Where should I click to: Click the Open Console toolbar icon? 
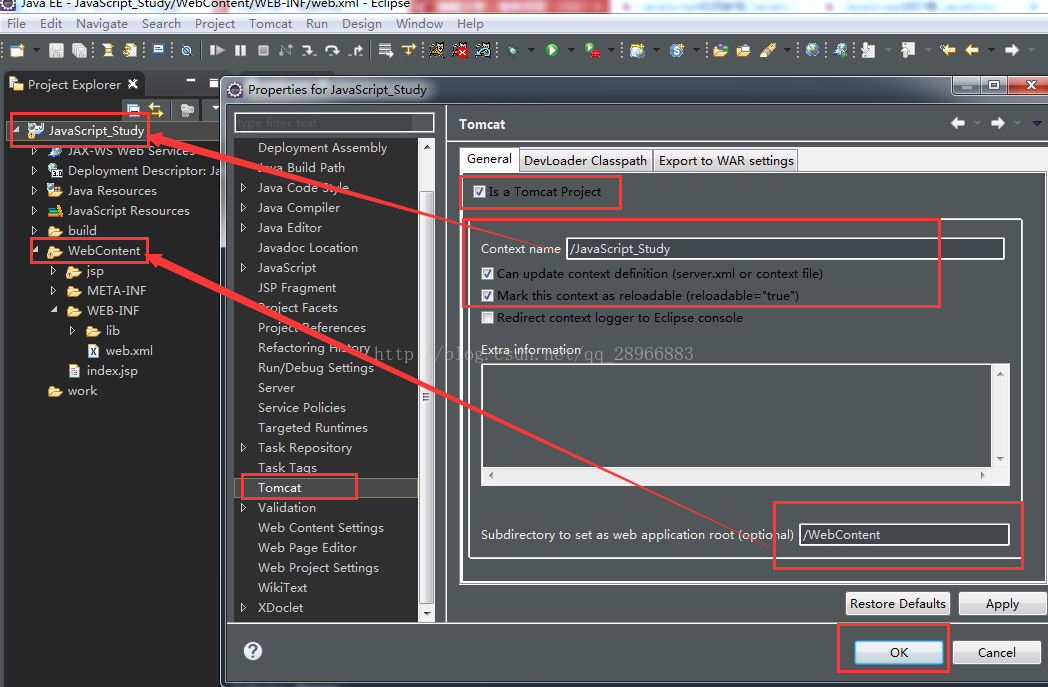tap(159, 50)
